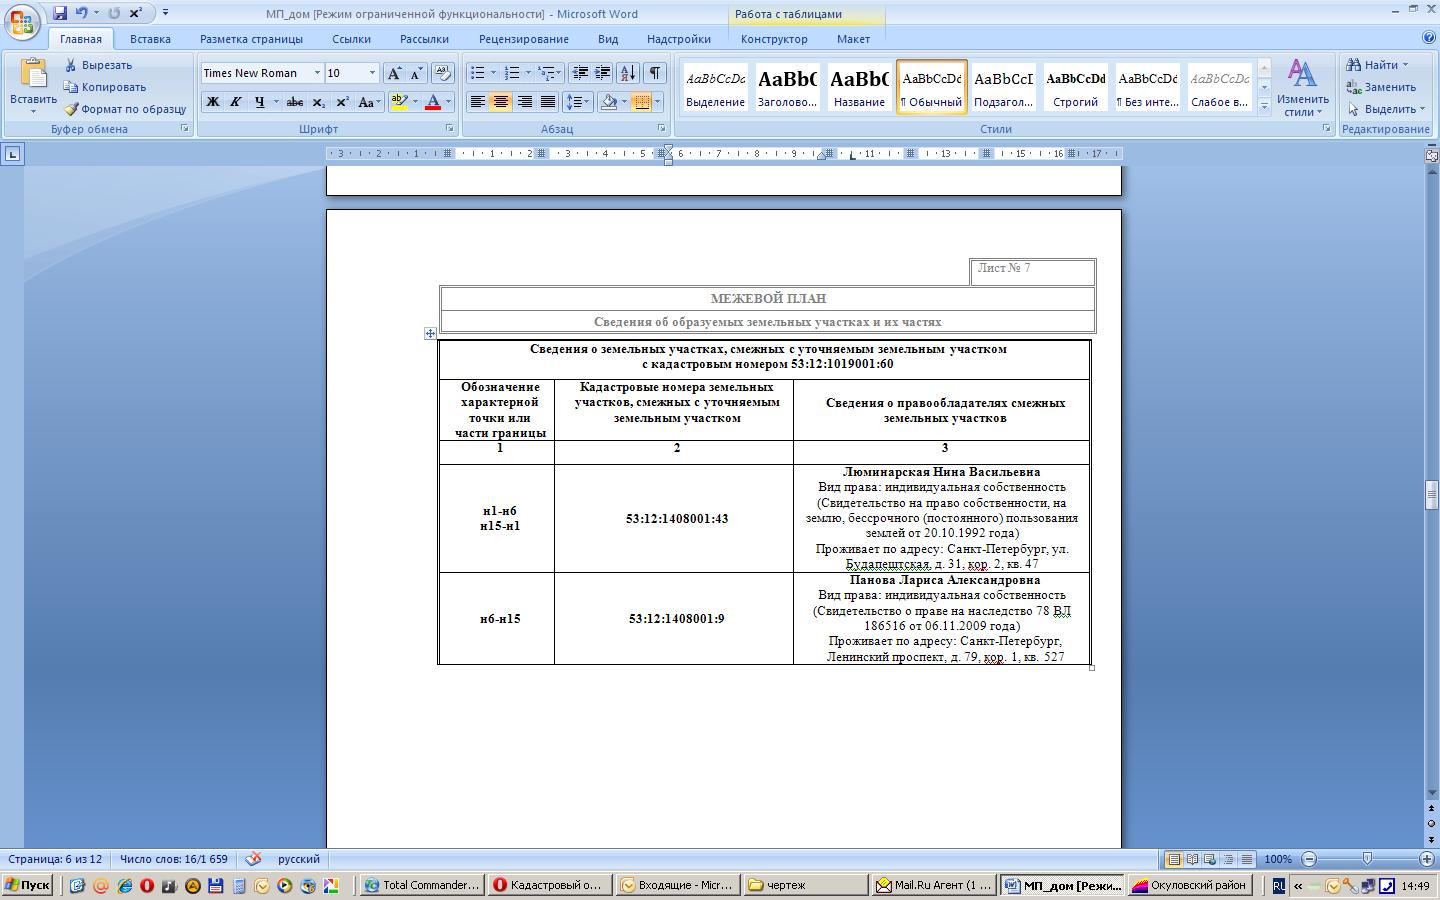The height and width of the screenshot is (900, 1440).
Task: Switch to the Вставка ribbon tab
Action: tap(150, 39)
